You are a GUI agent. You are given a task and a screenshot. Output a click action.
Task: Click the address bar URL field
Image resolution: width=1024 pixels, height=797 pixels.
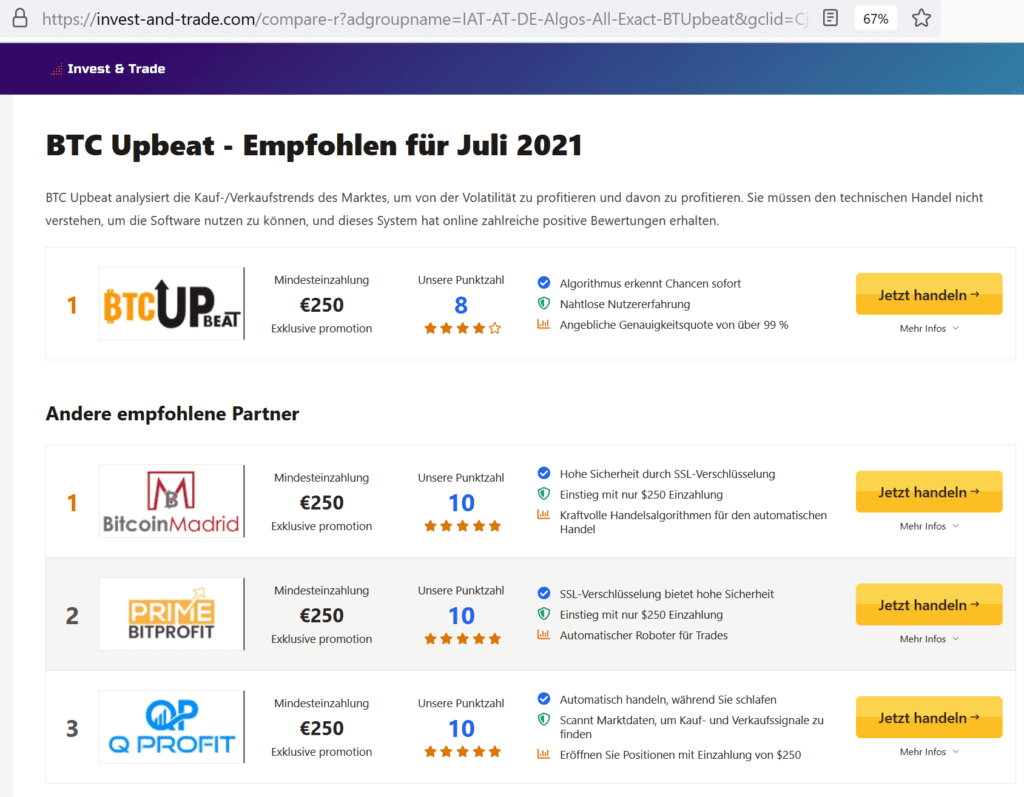point(424,18)
